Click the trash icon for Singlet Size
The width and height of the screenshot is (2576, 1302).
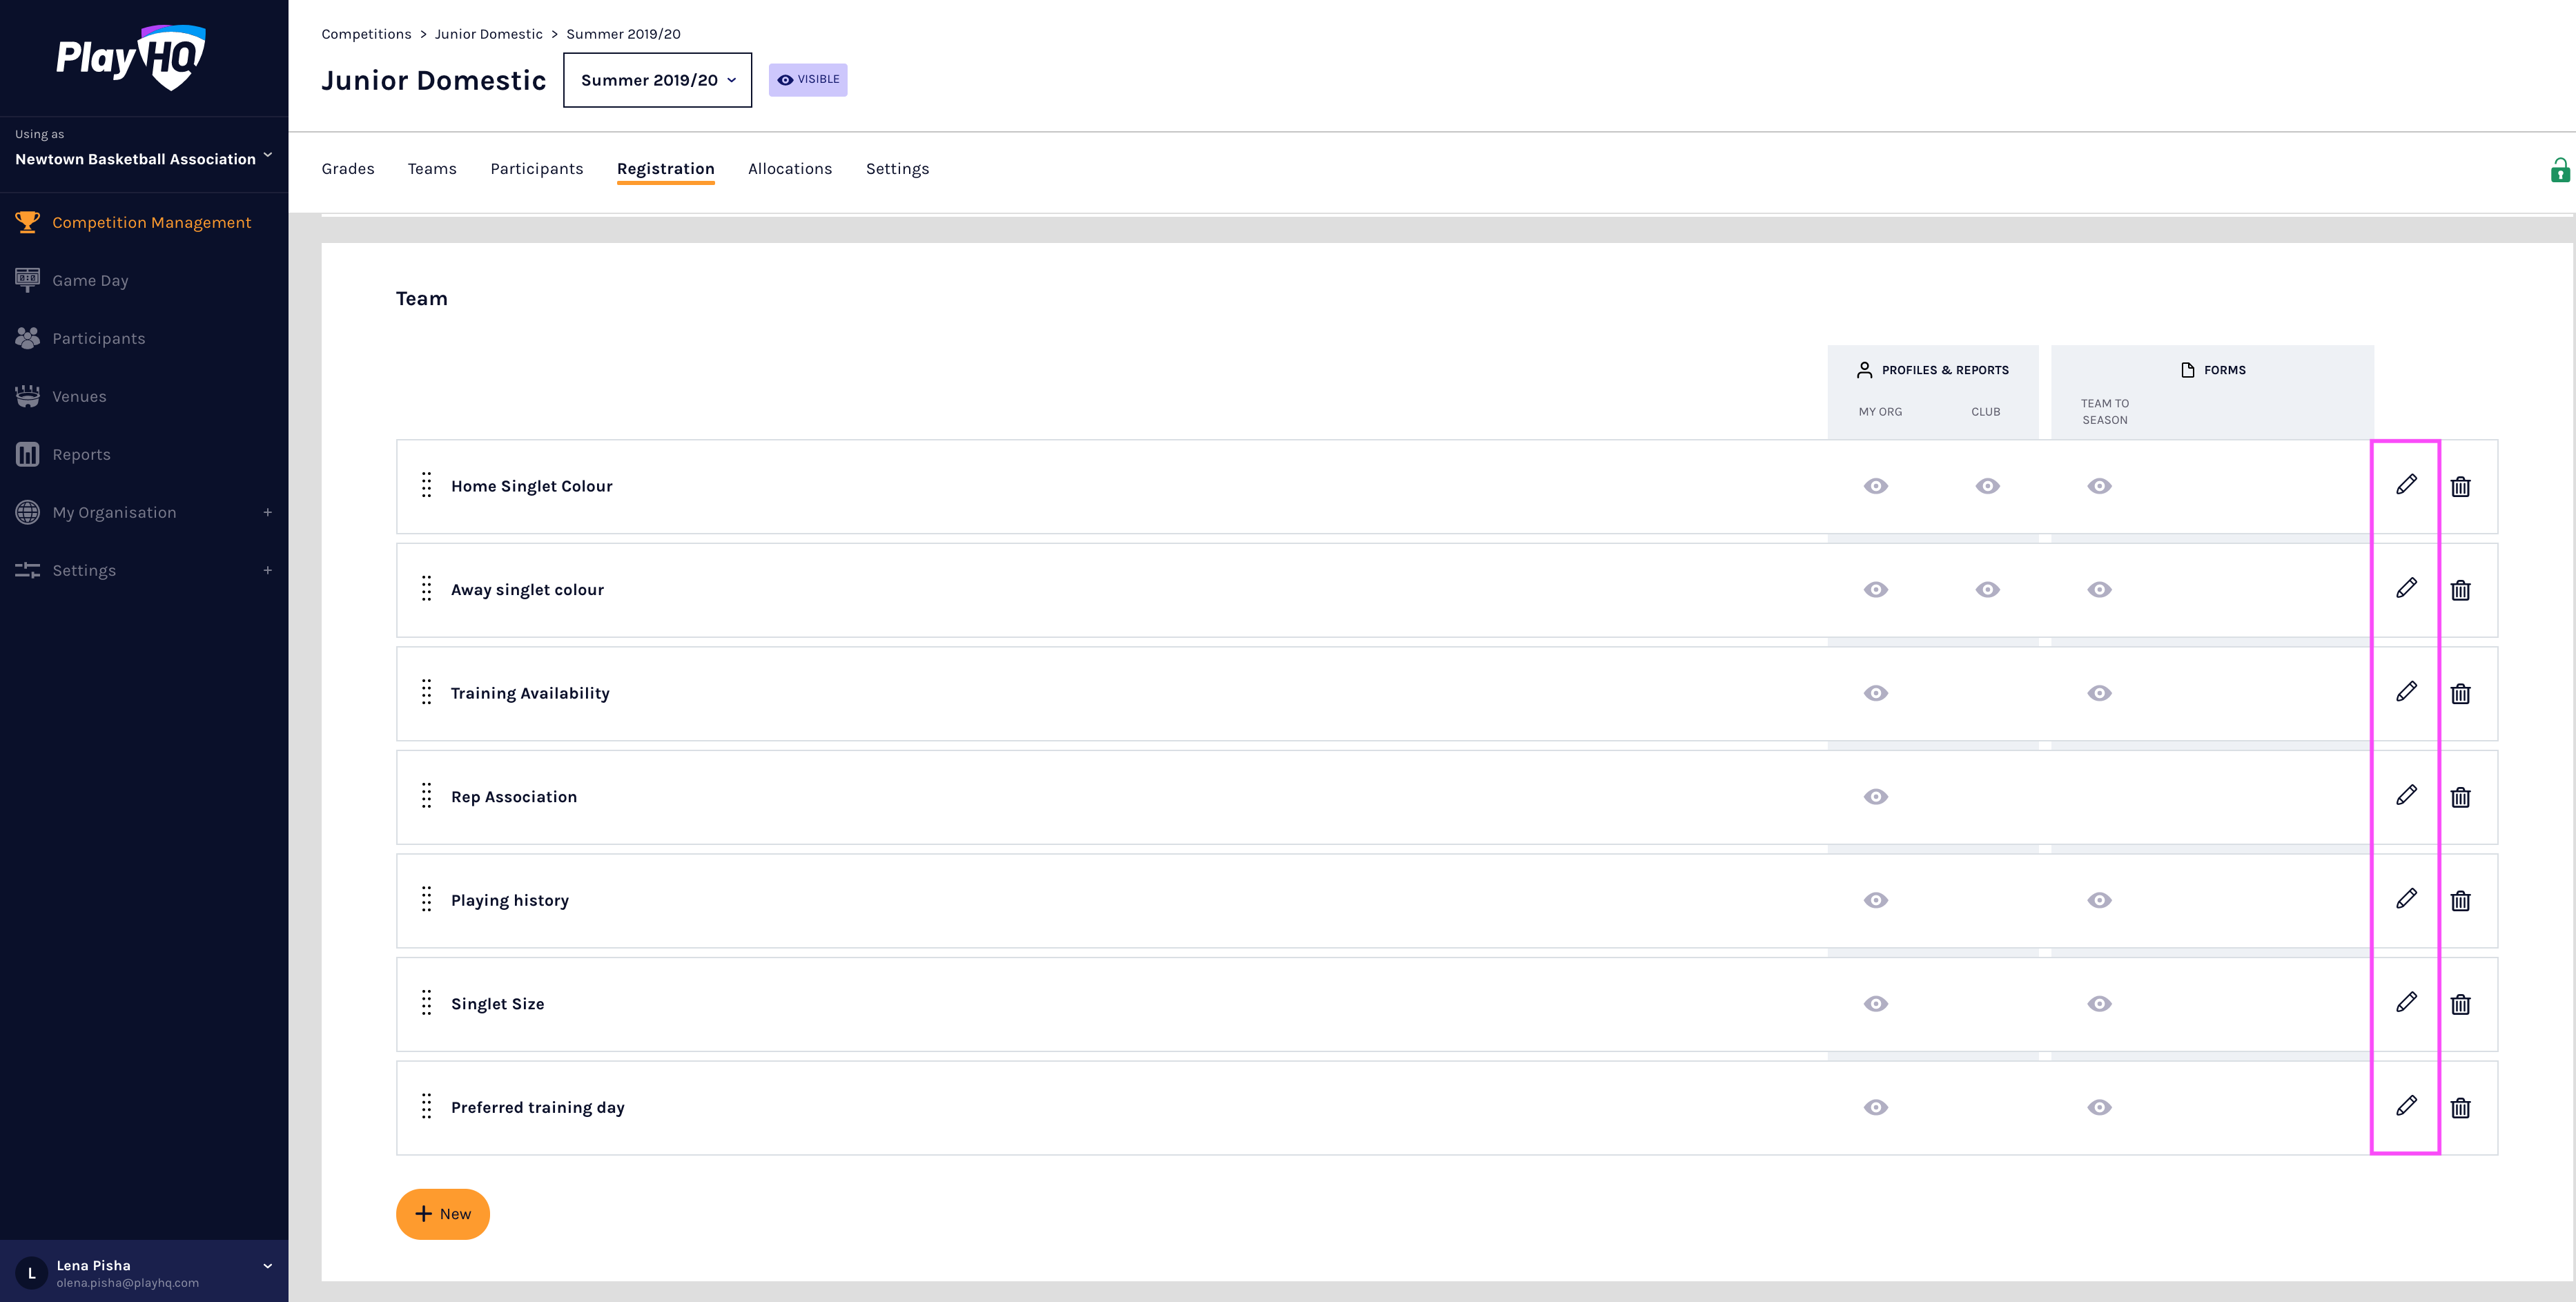pos(2460,1004)
